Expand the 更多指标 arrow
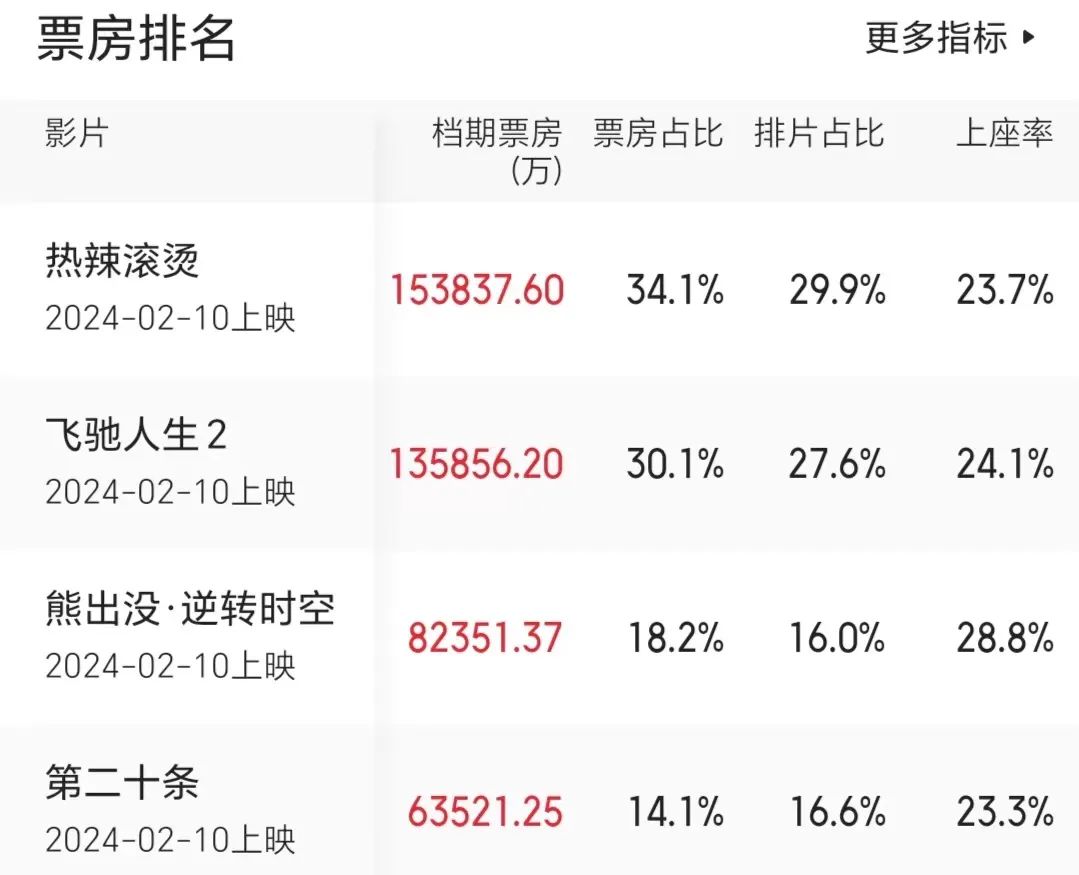1079x875 pixels. pyautogui.click(x=1029, y=39)
